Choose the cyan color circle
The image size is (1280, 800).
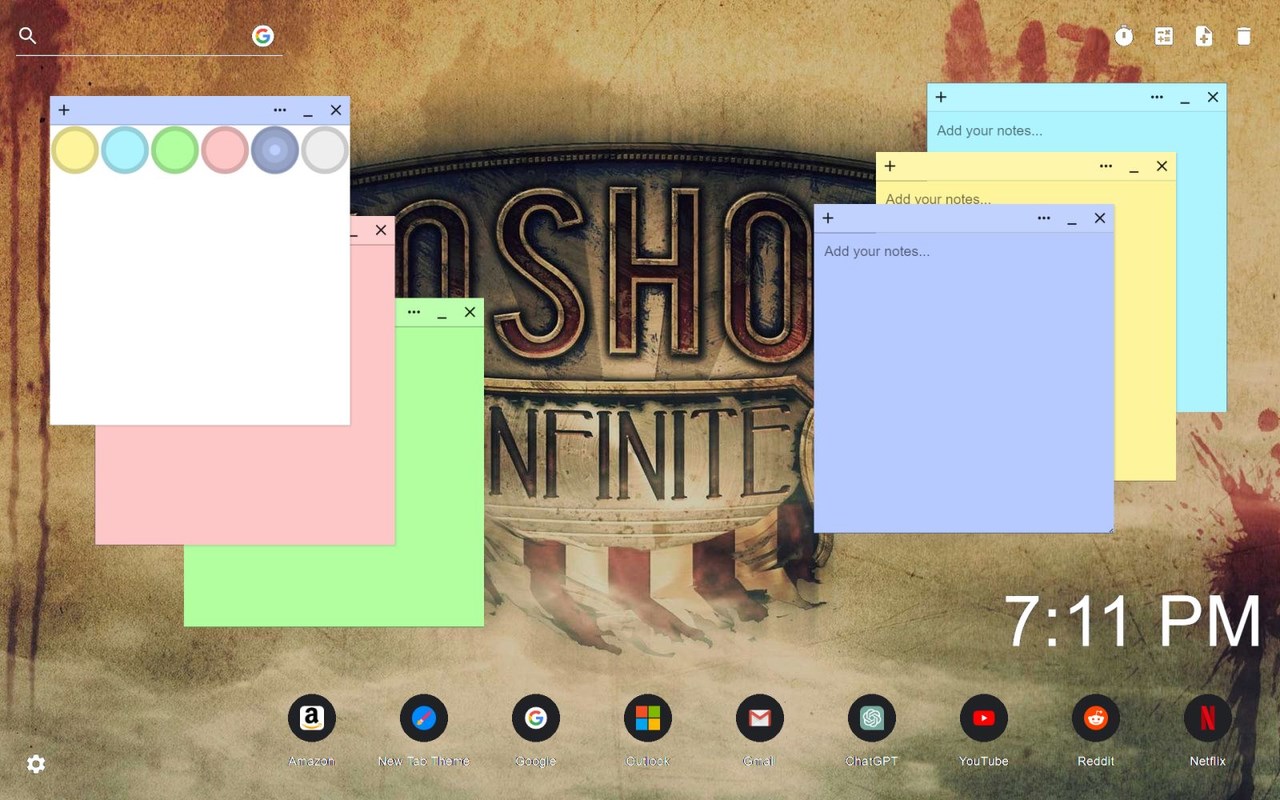125,150
